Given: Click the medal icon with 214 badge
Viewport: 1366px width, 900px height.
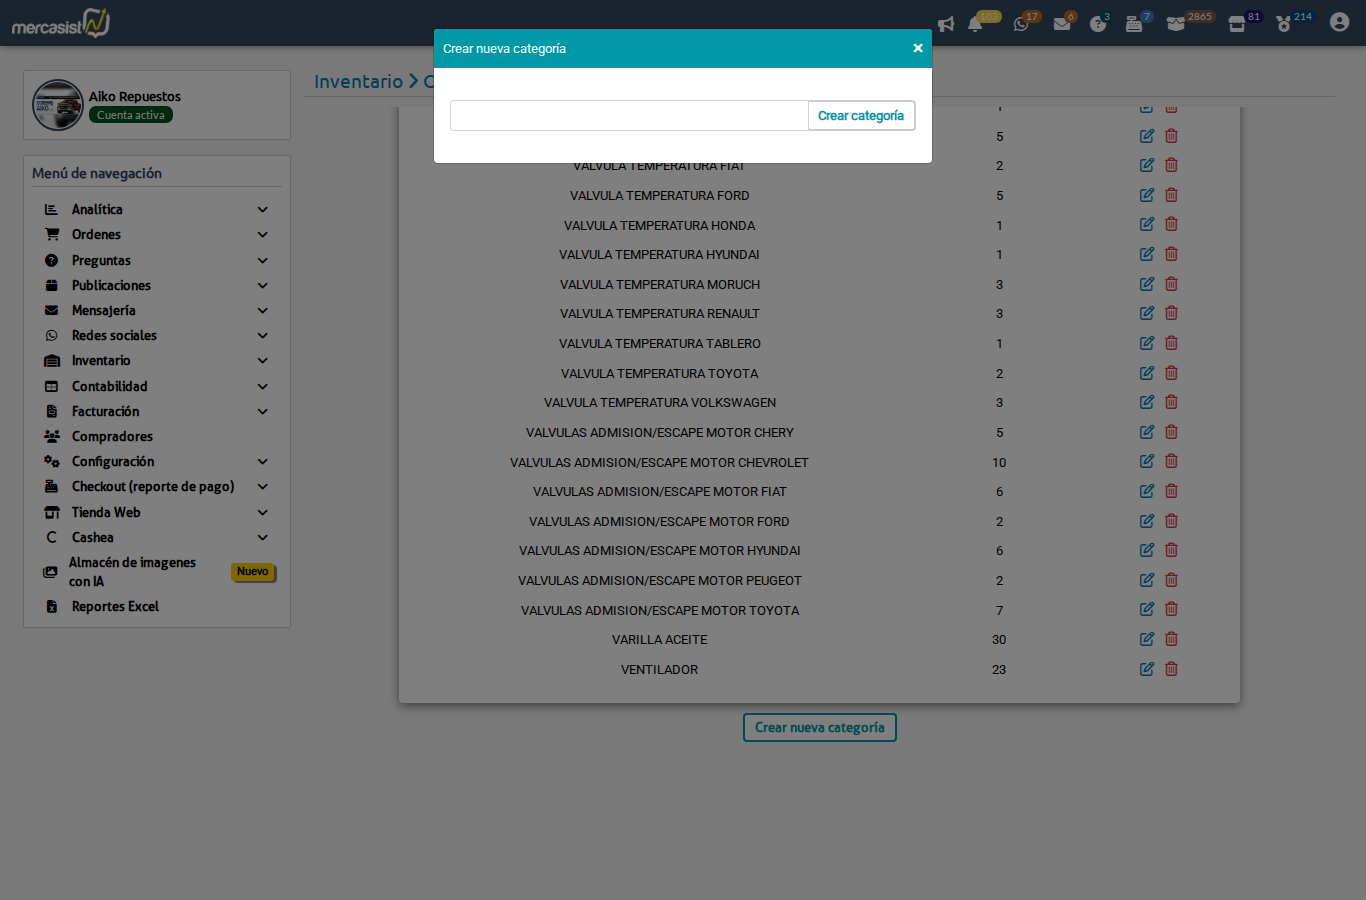Looking at the screenshot, I should 1284,24.
